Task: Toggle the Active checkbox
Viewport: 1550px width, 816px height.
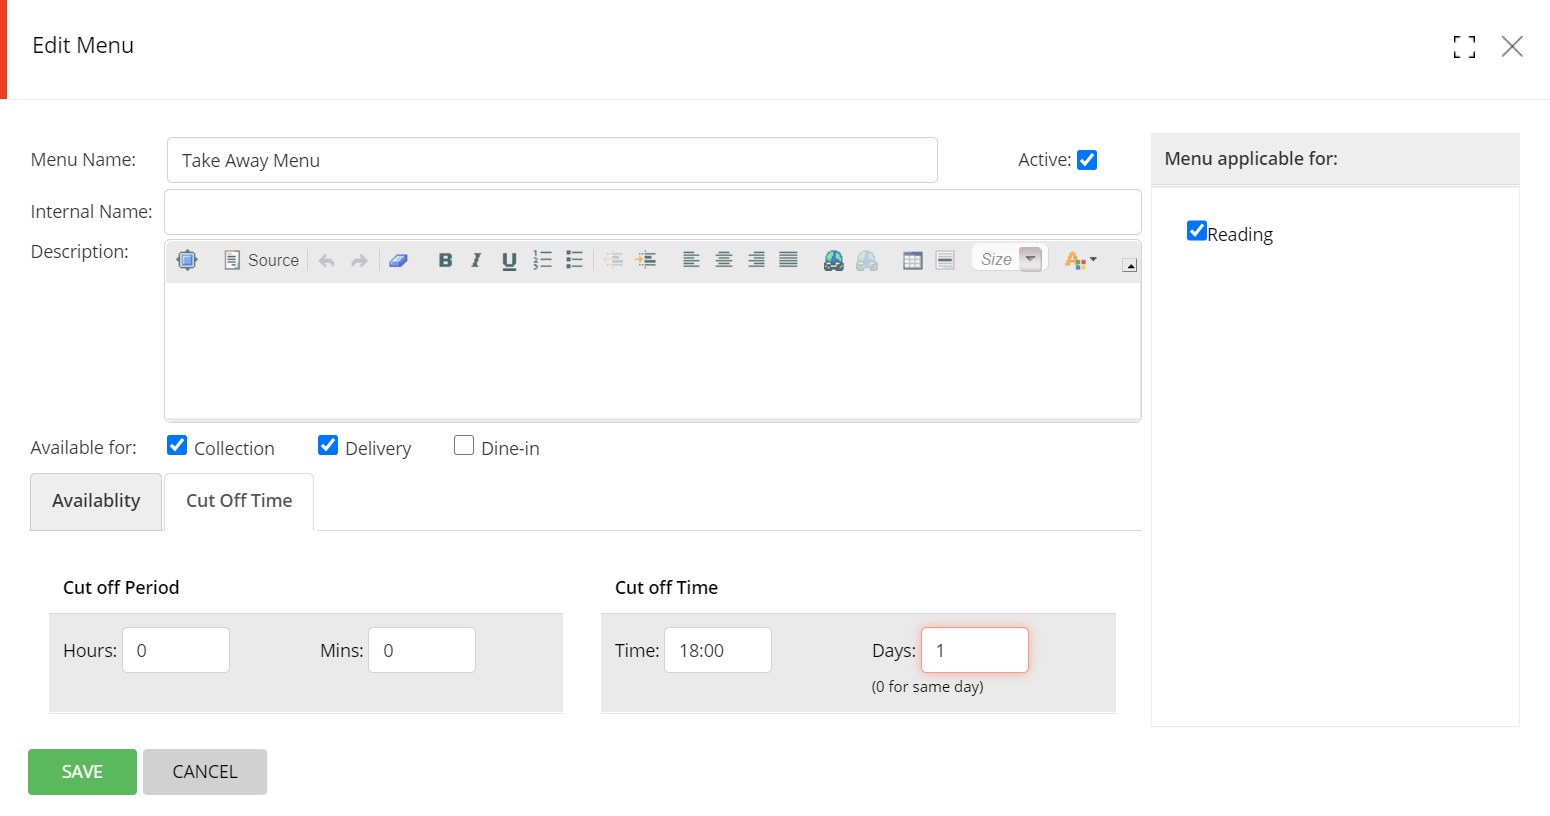Action: click(1087, 160)
